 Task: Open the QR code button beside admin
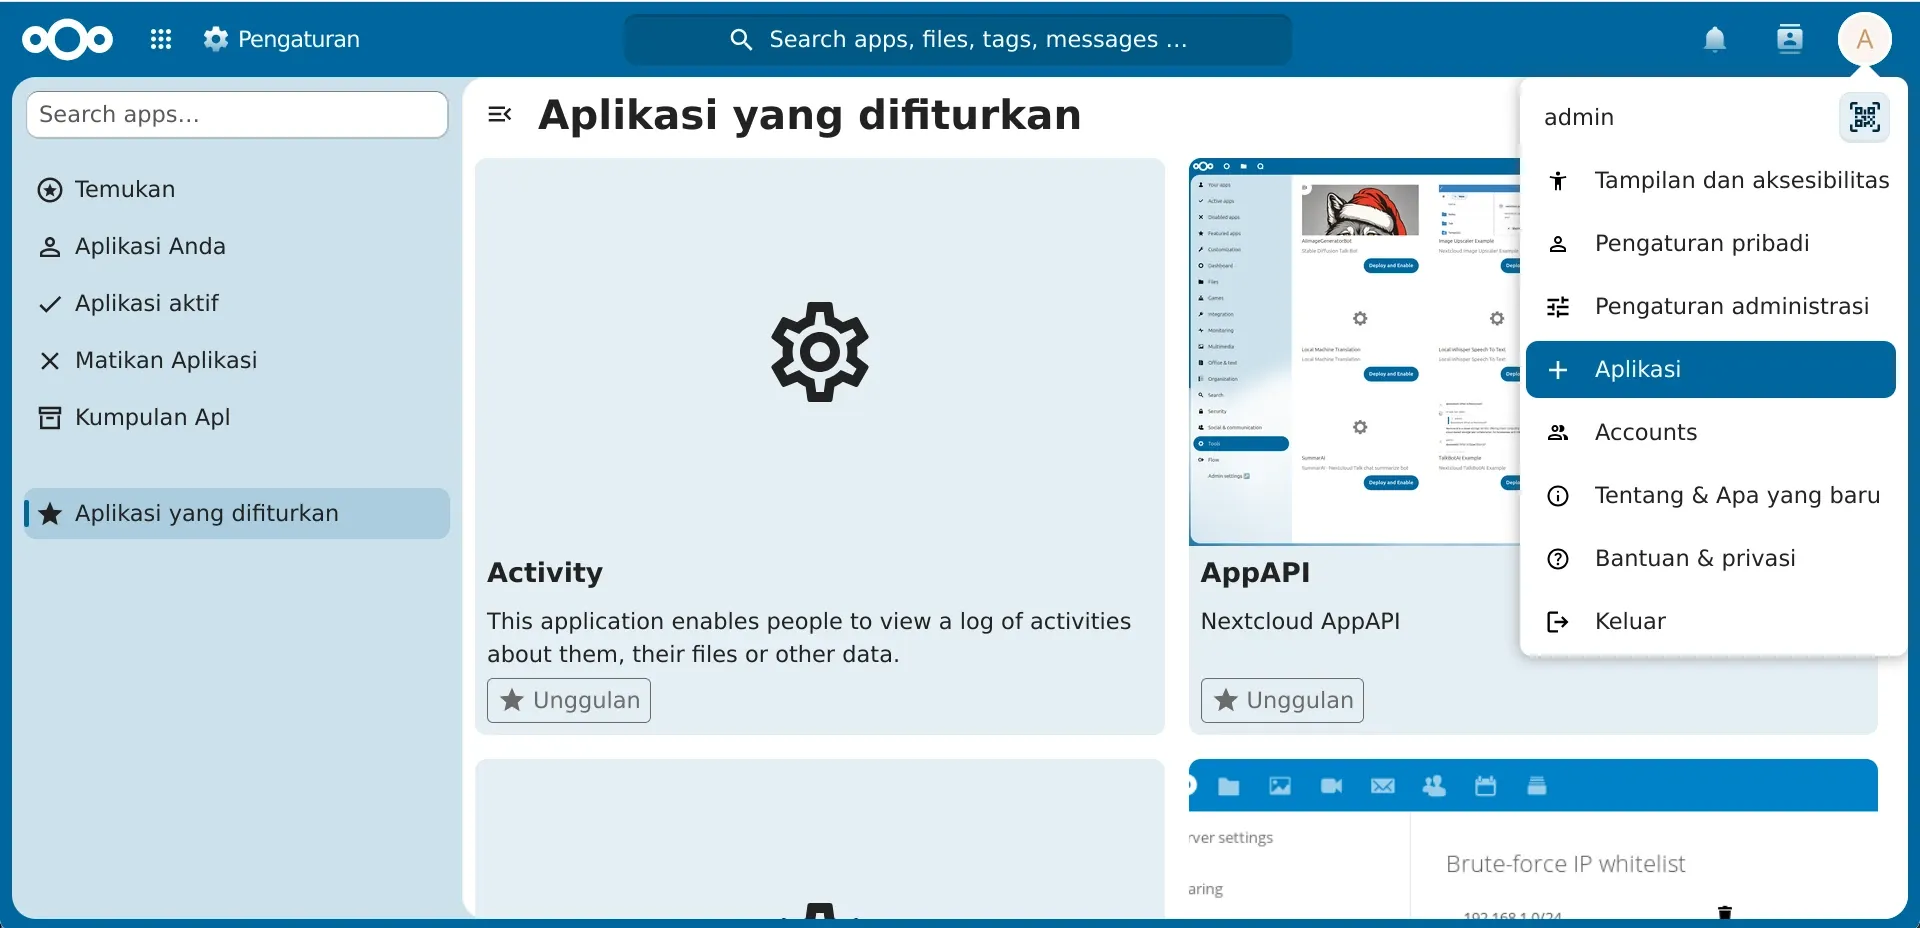coord(1865,117)
